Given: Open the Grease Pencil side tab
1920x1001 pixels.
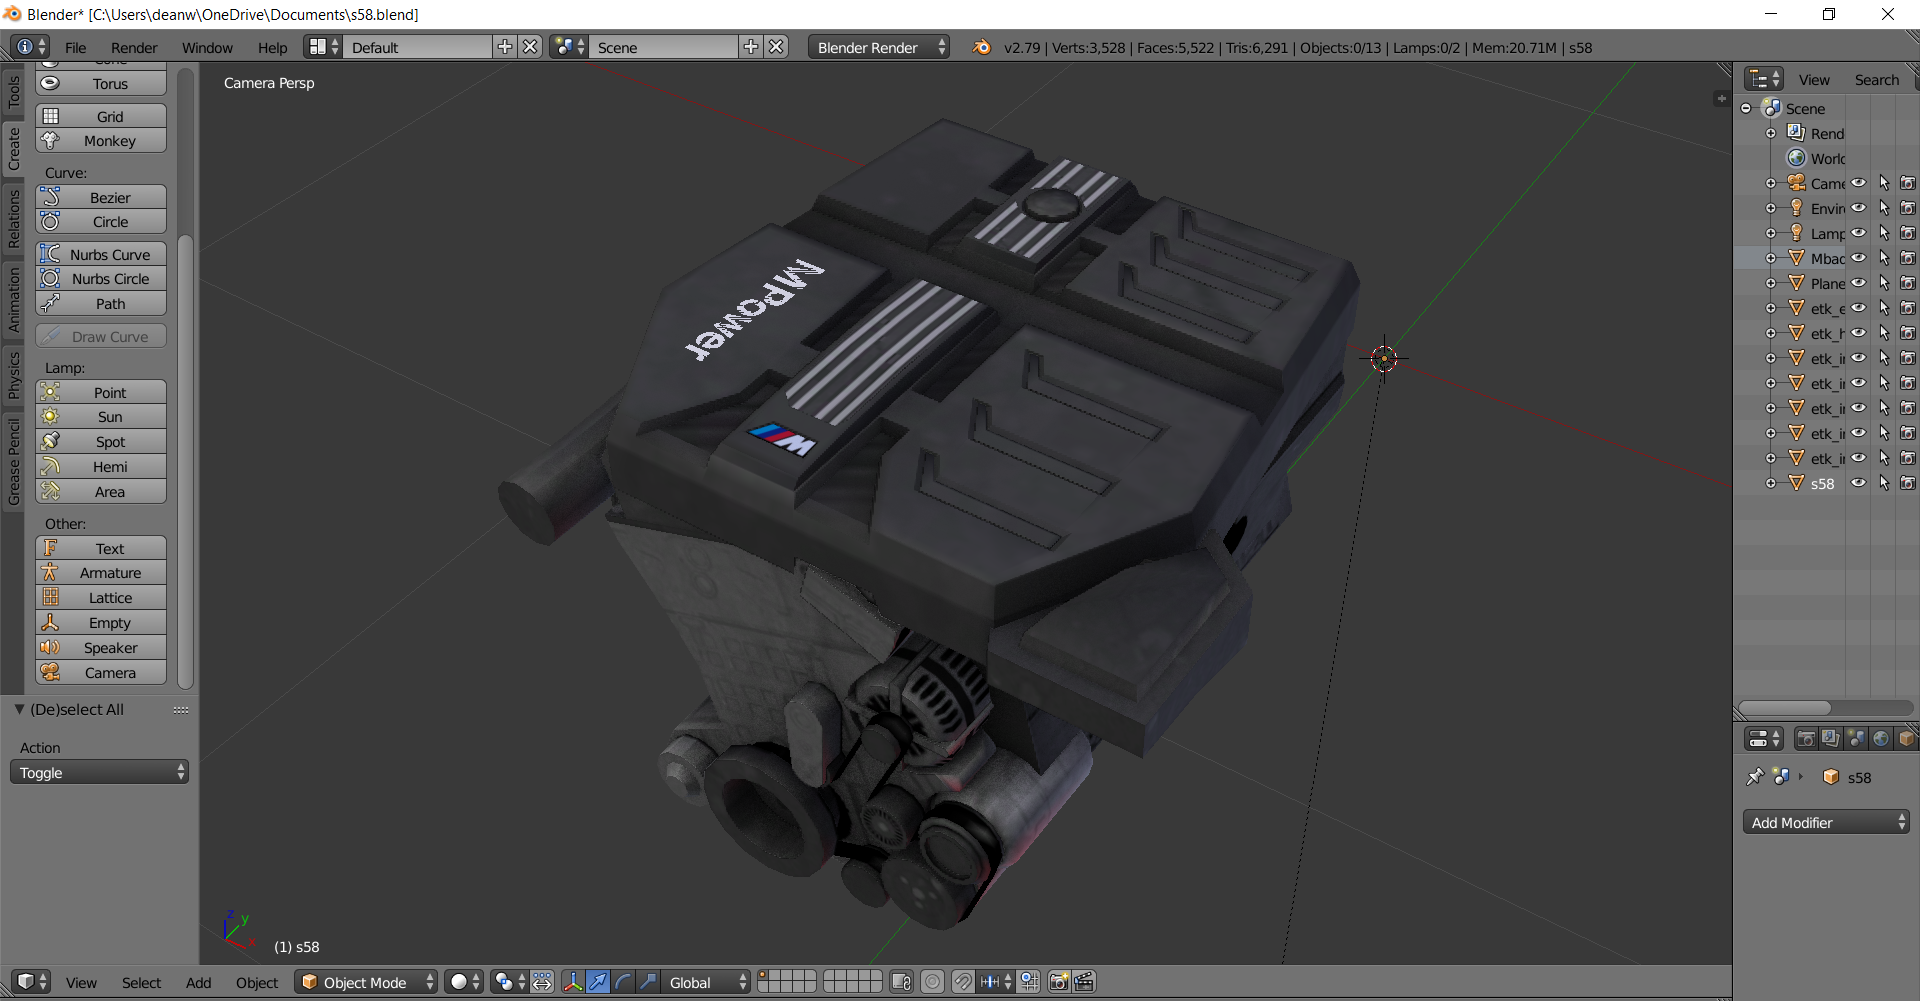Looking at the screenshot, I should (x=13, y=462).
